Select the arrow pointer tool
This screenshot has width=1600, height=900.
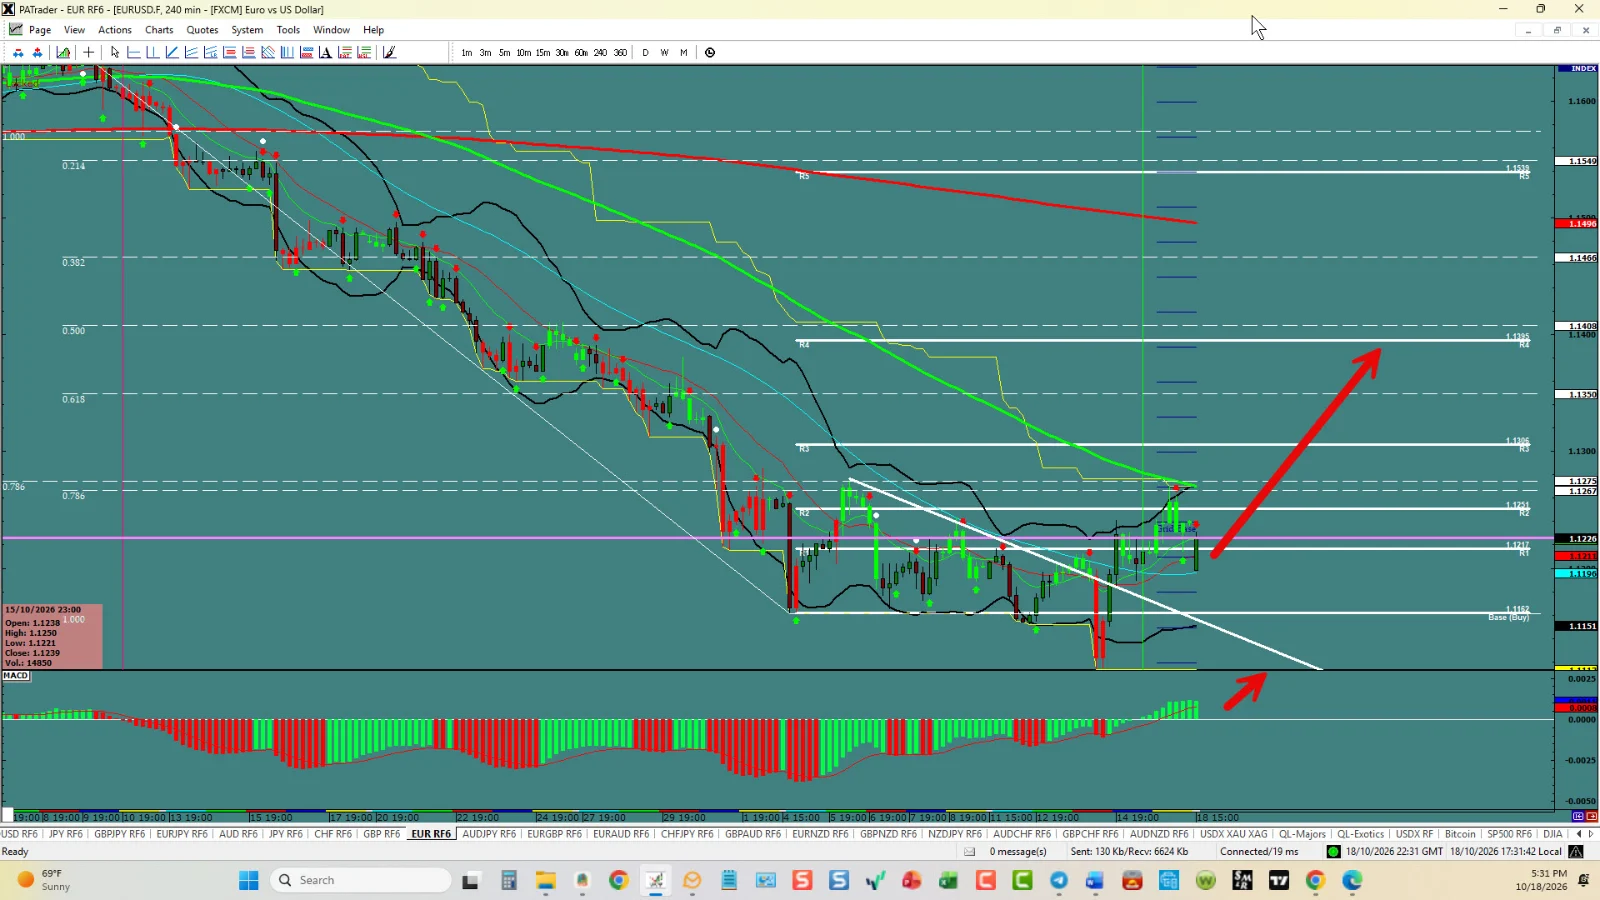[x=115, y=52]
